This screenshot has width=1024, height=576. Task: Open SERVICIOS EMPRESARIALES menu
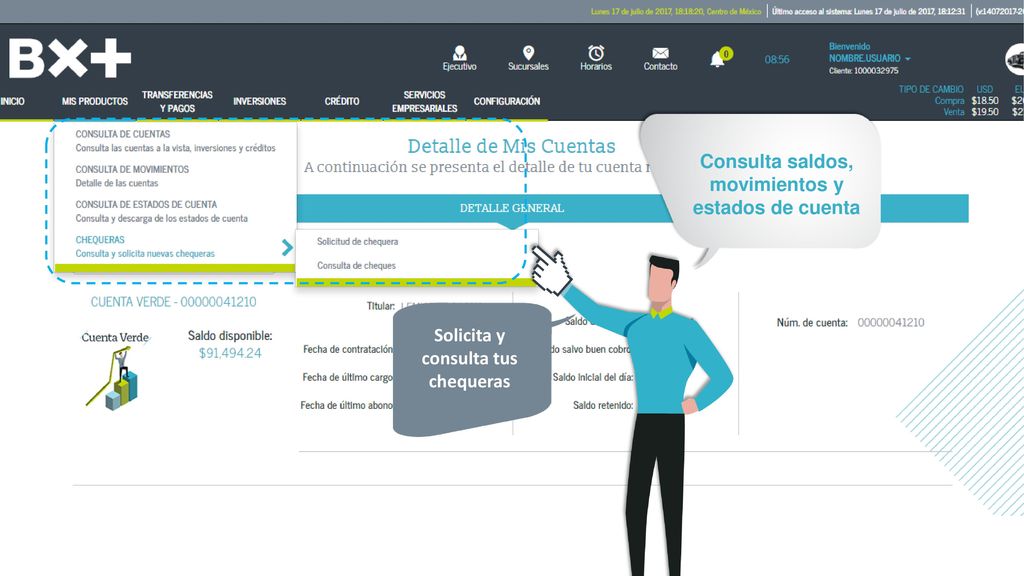[424, 101]
